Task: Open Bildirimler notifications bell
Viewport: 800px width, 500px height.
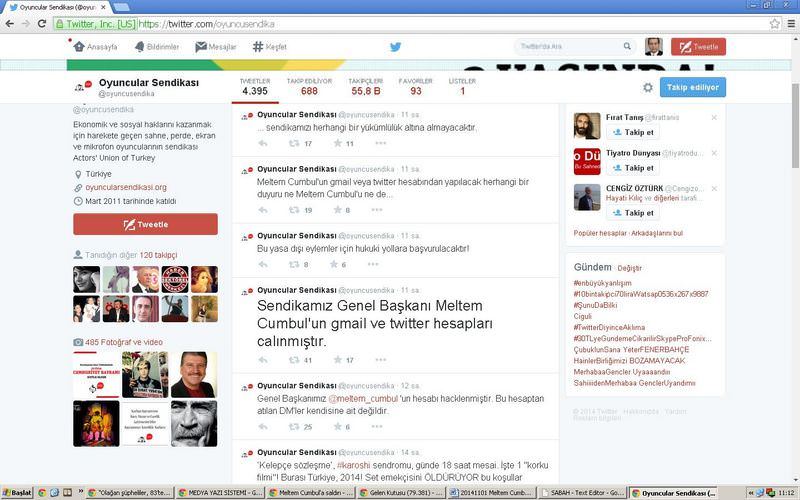Action: [139, 46]
